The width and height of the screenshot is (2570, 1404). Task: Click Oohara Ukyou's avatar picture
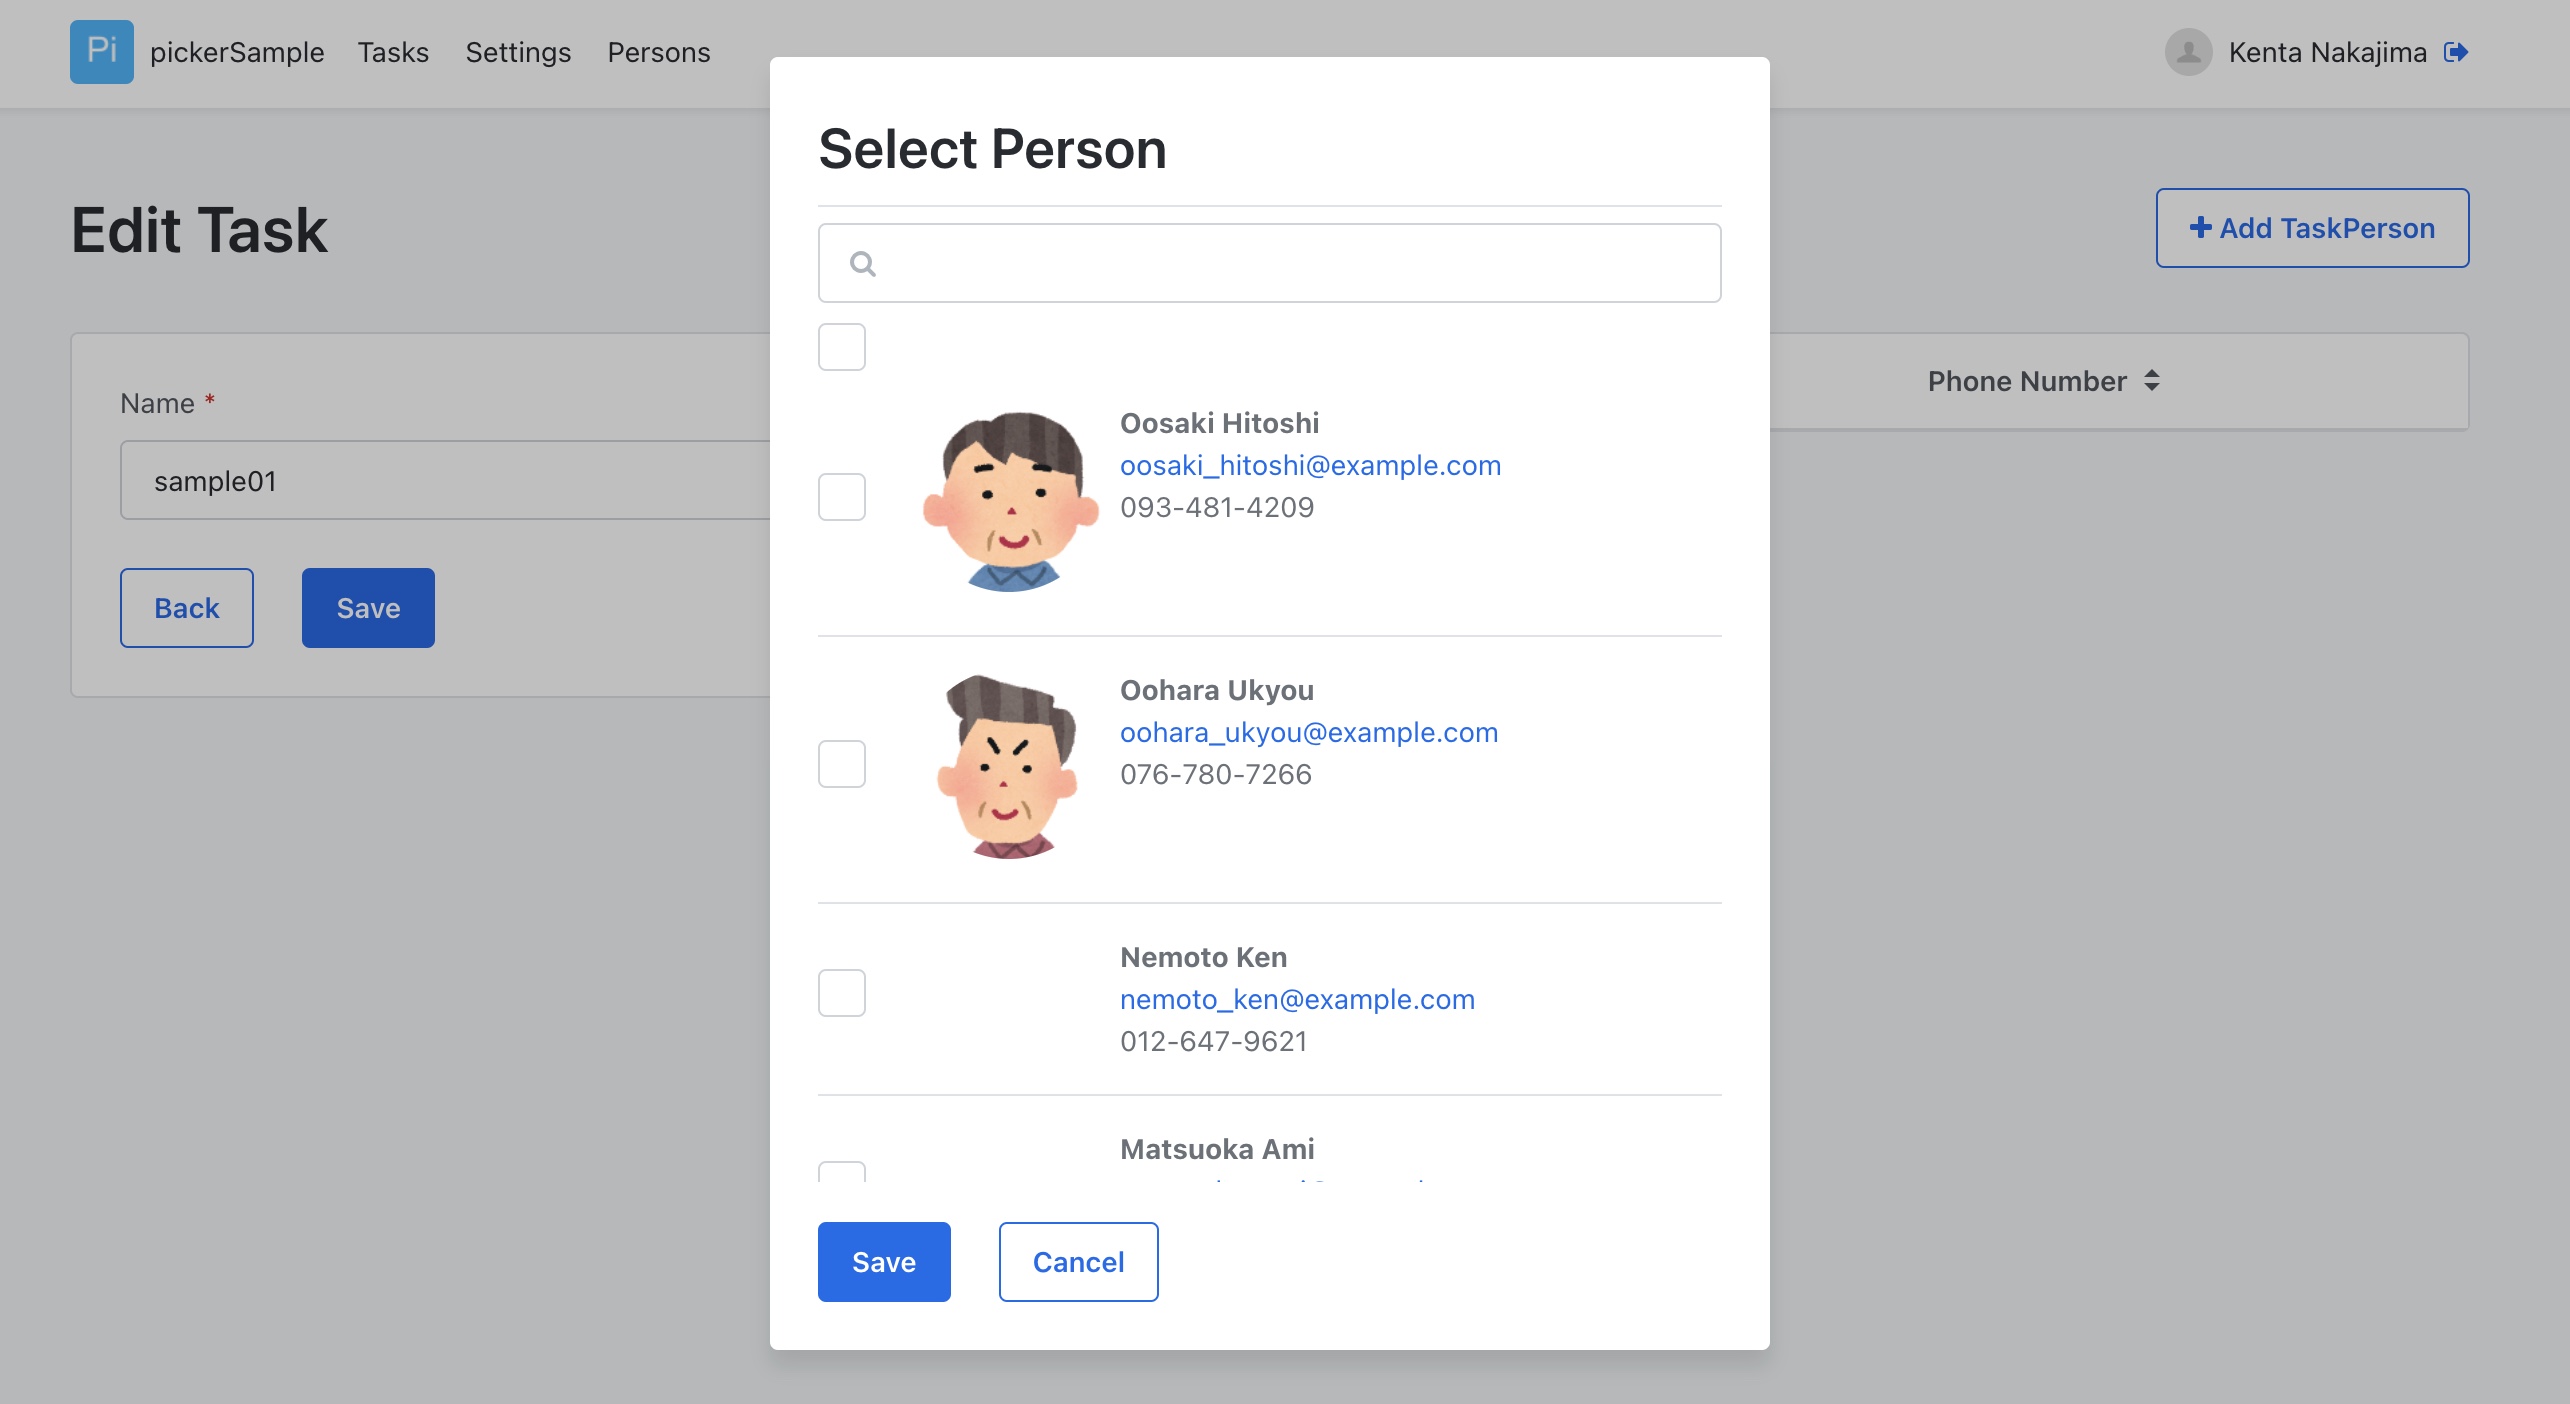[1008, 767]
